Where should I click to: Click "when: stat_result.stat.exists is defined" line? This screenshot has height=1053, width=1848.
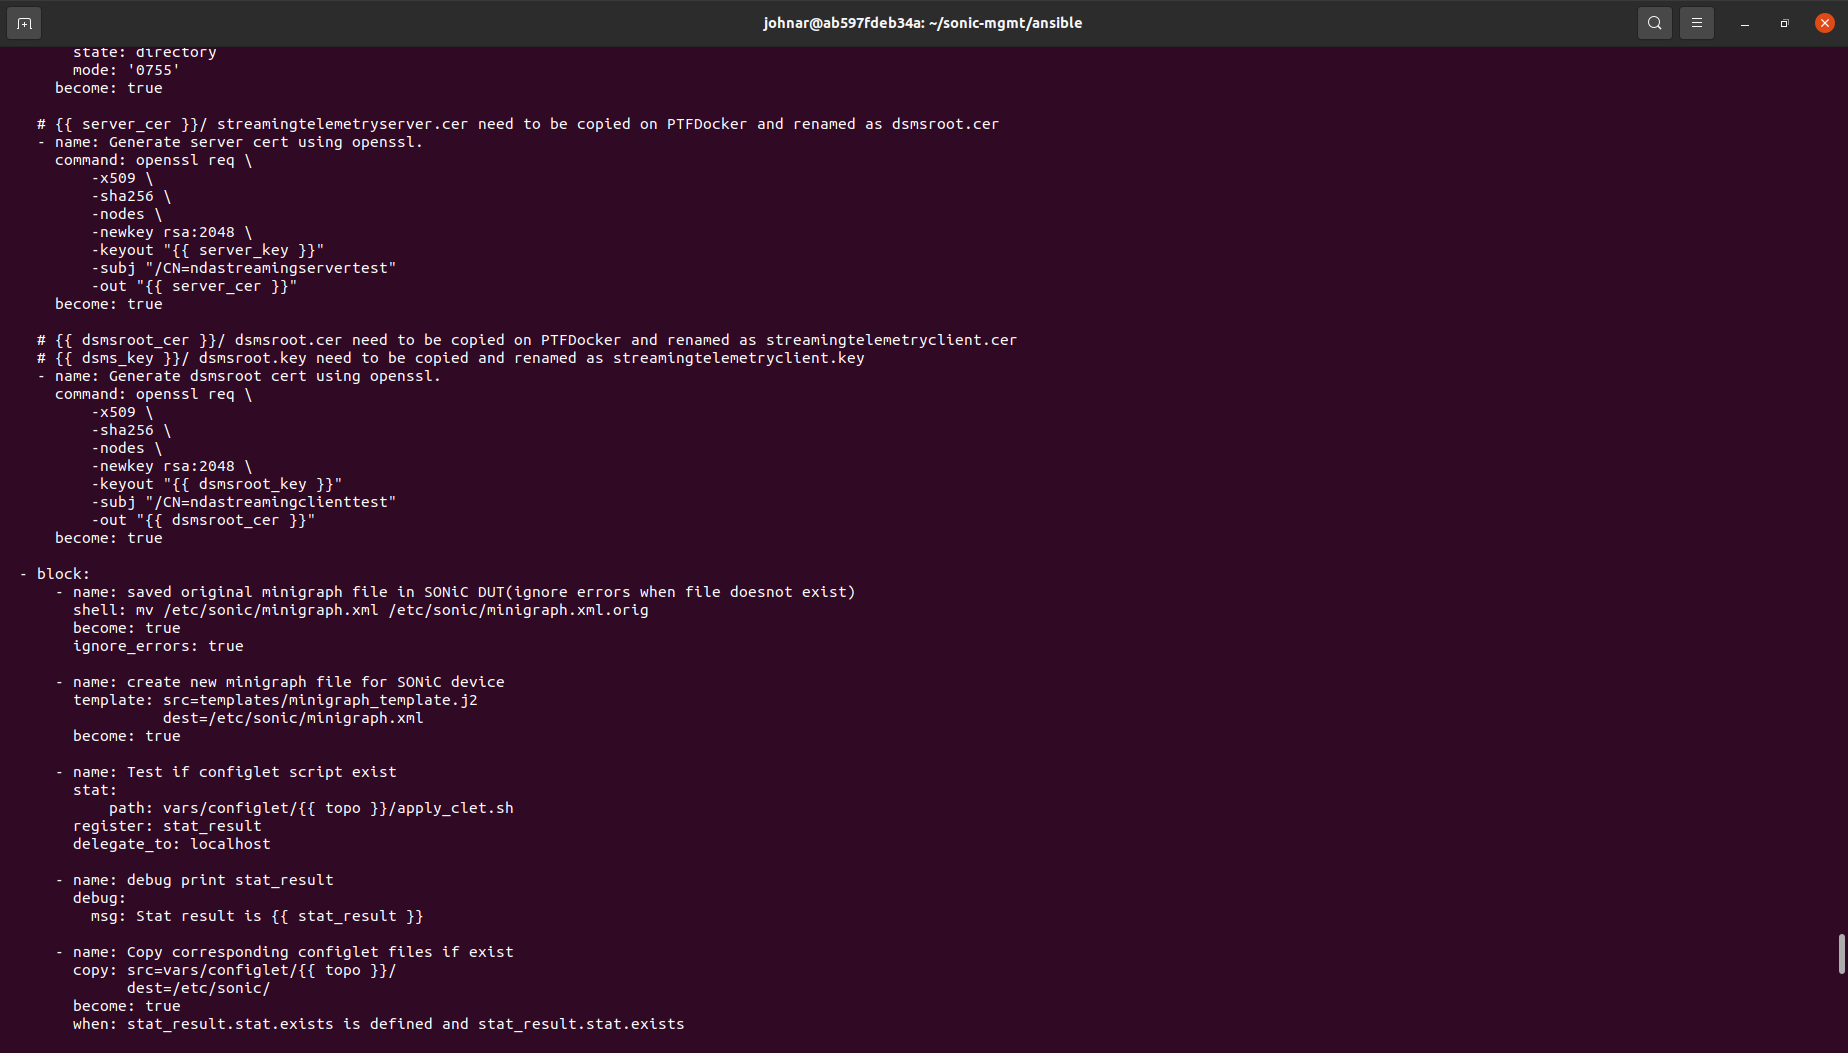379,1024
